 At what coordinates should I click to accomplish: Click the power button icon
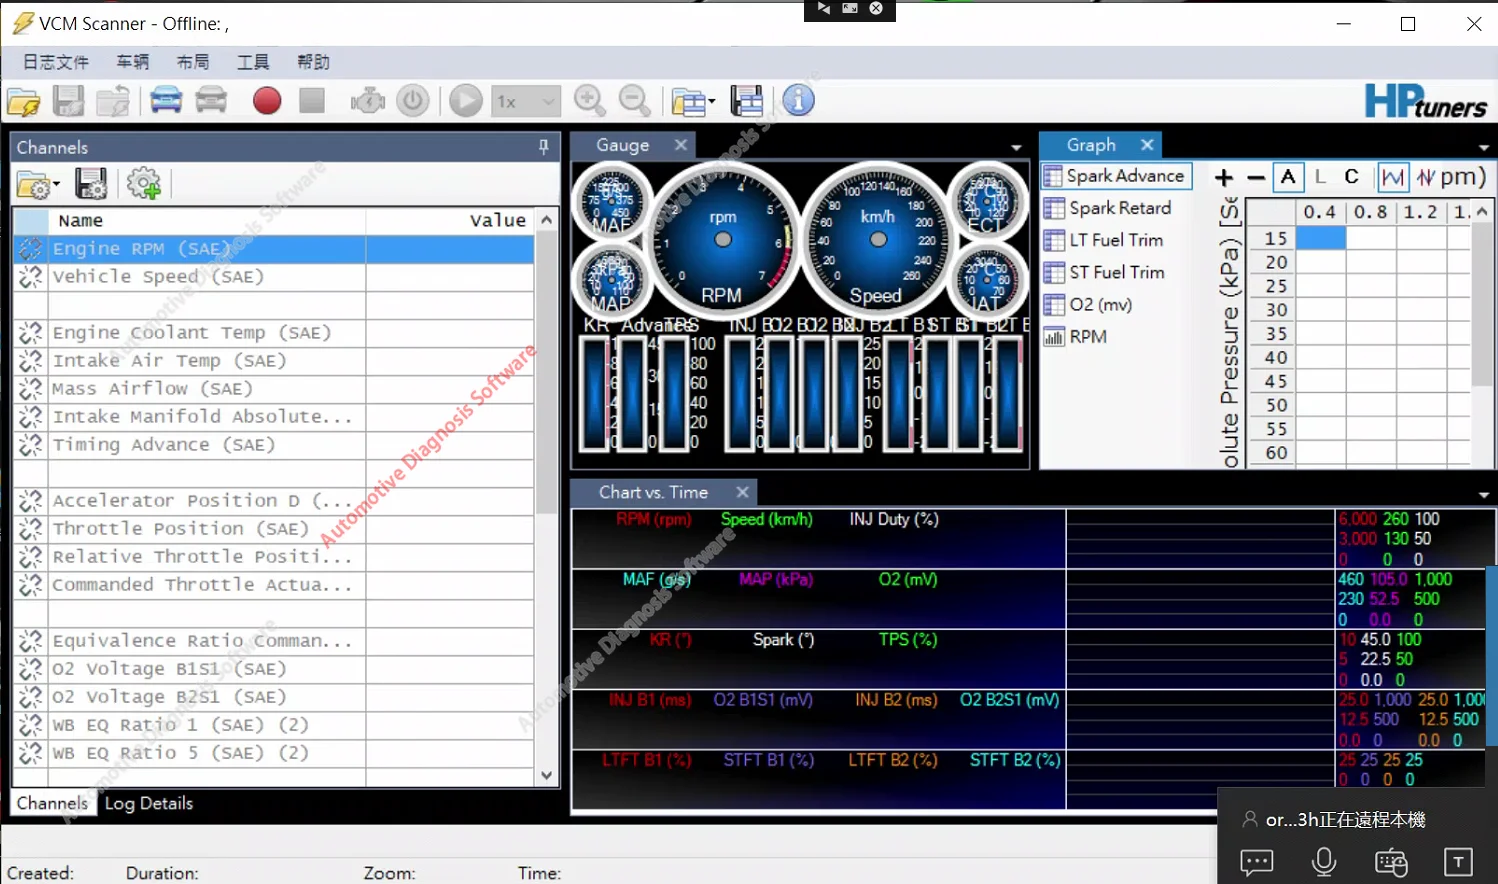tap(413, 101)
